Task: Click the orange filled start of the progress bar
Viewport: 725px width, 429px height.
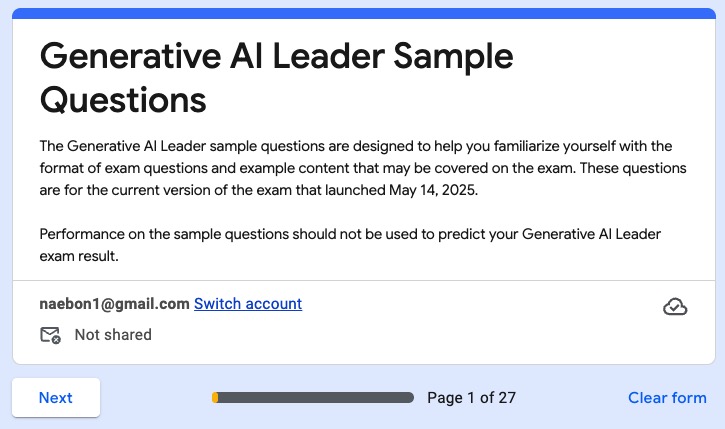Action: pos(215,398)
